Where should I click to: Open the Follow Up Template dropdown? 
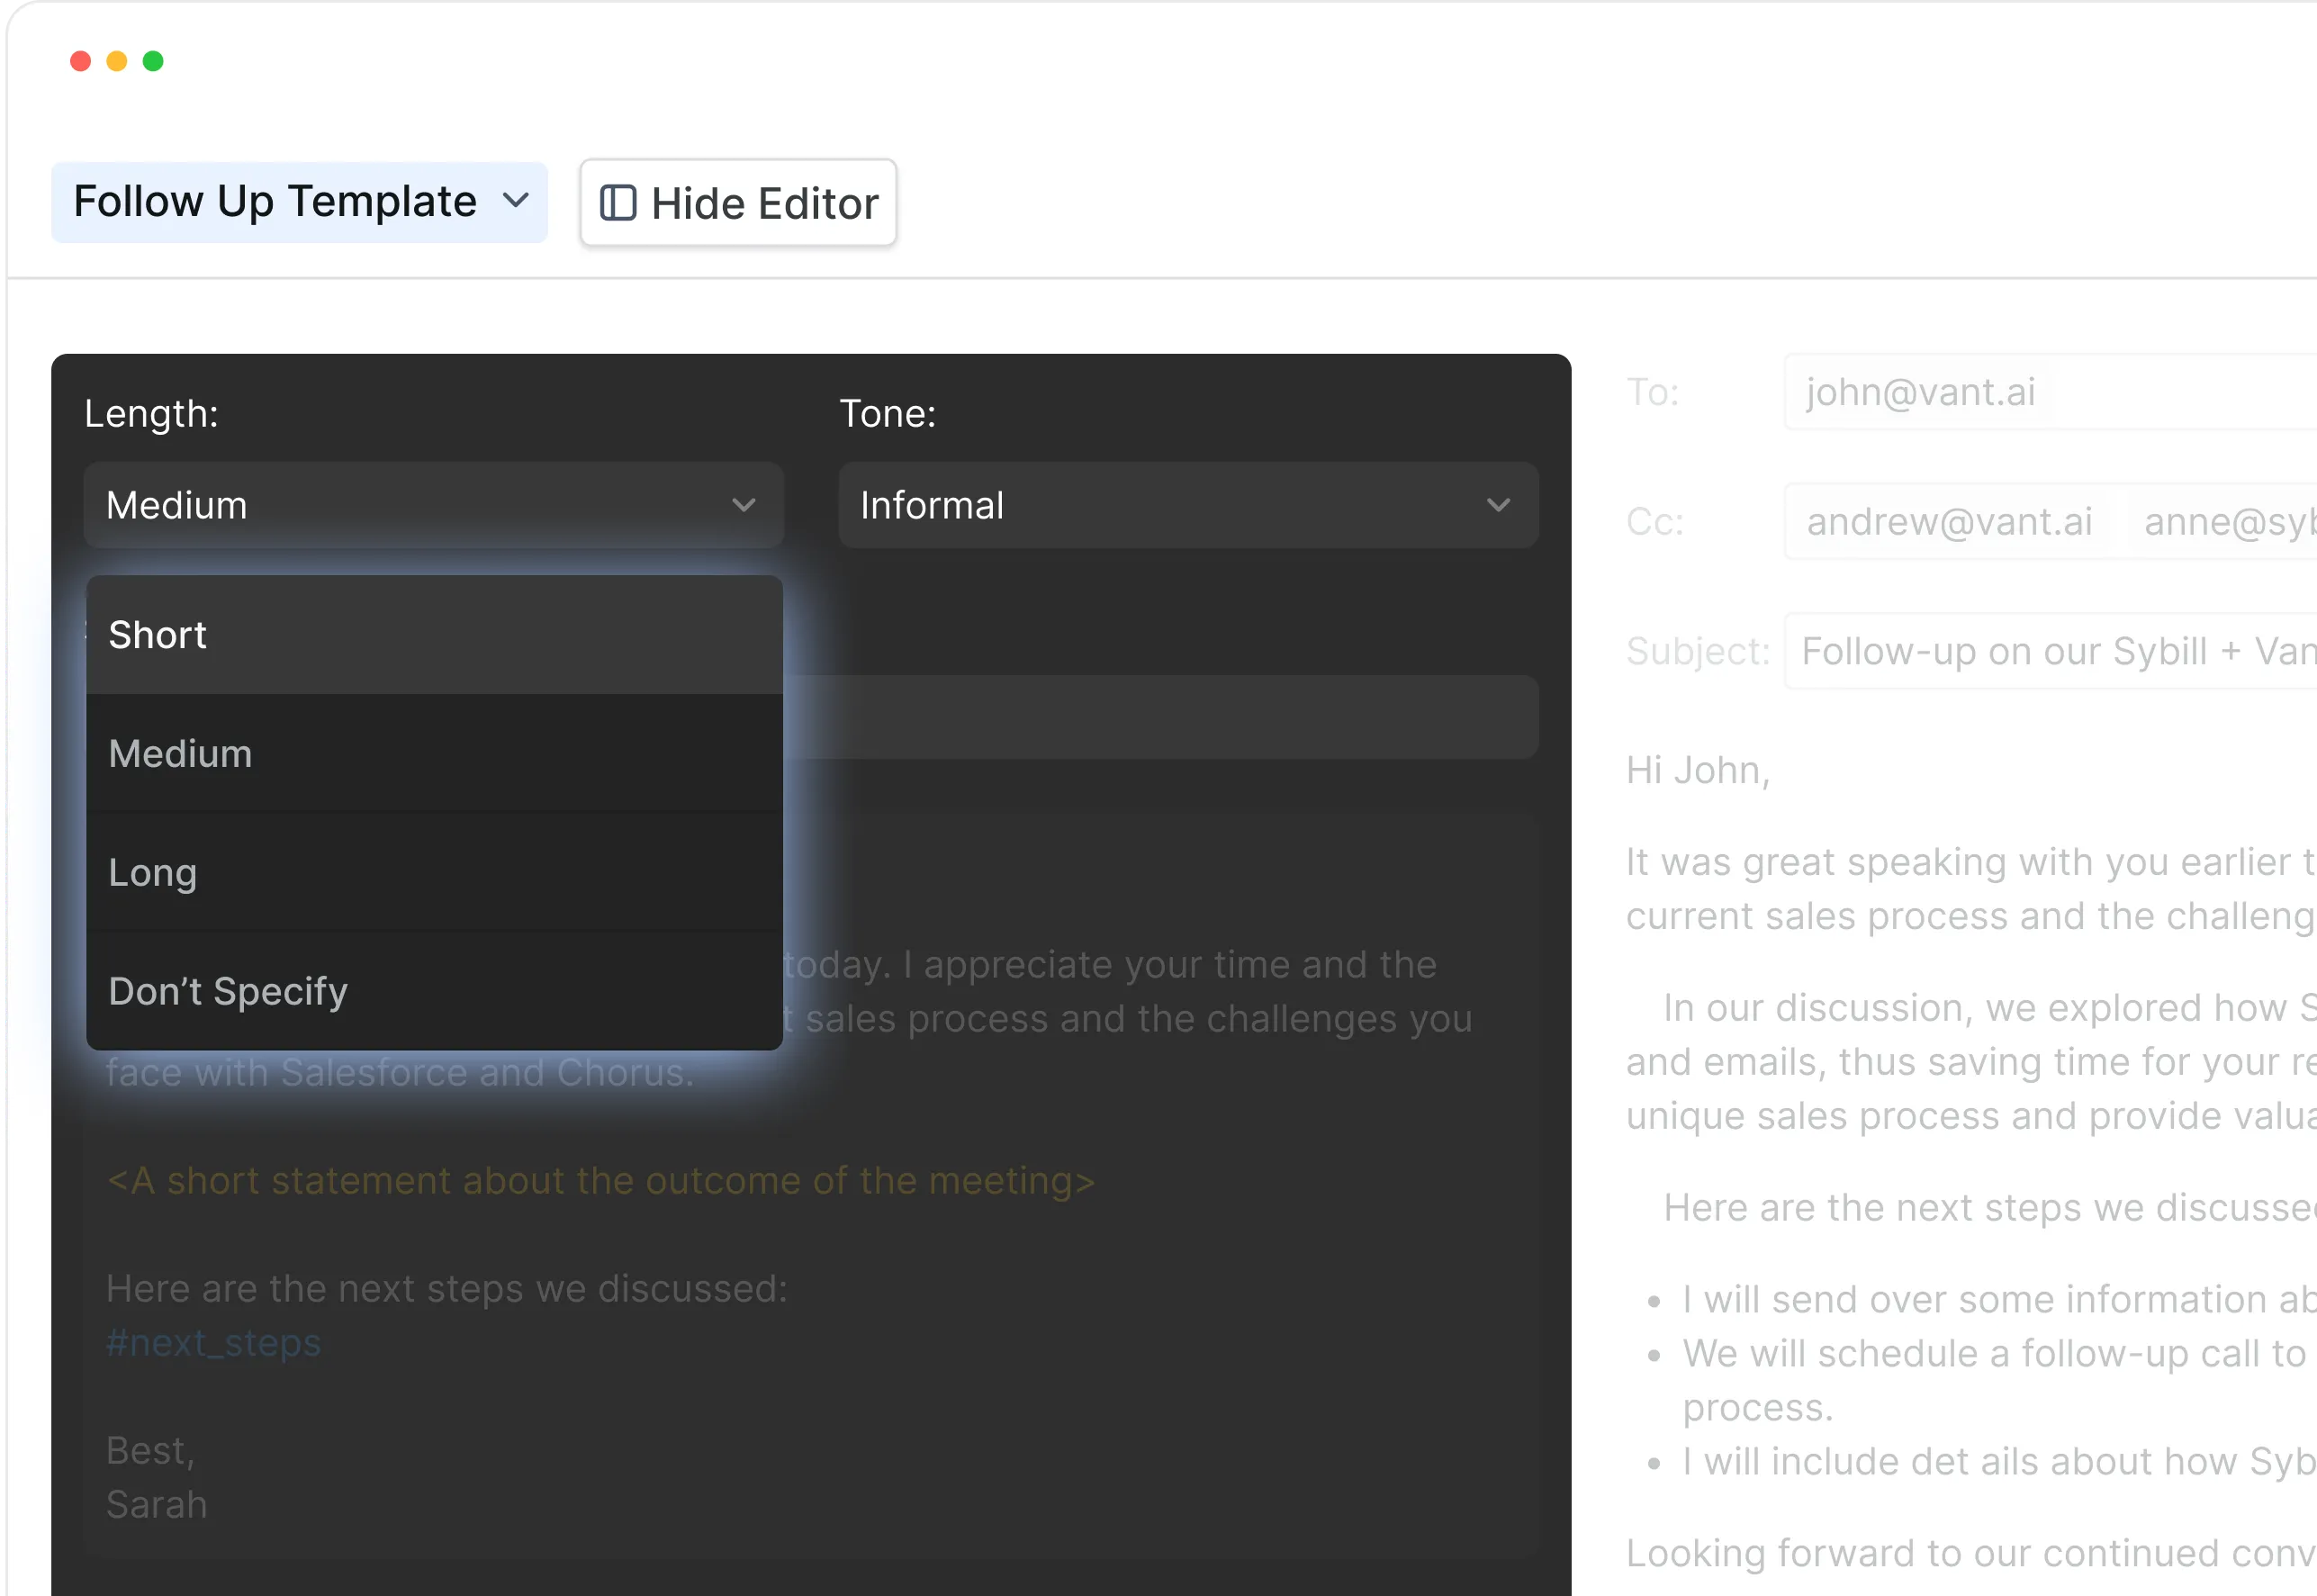point(299,202)
